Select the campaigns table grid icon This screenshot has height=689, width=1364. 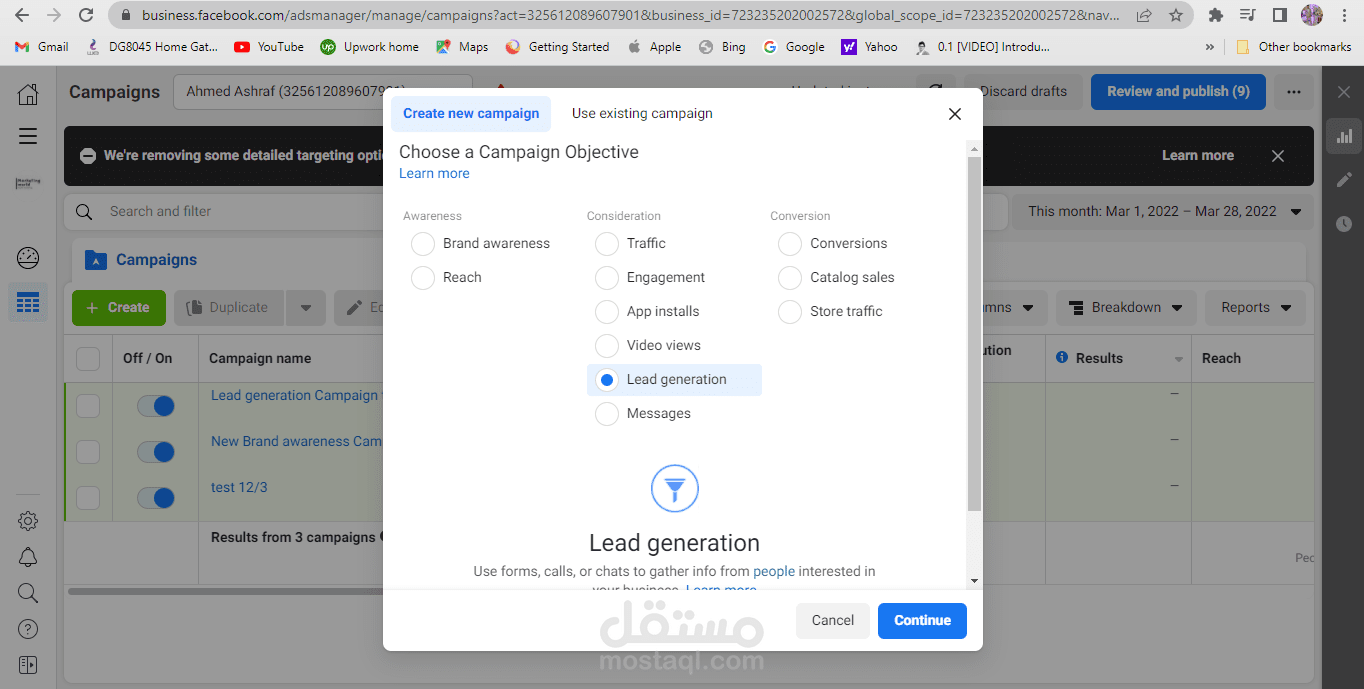[28, 302]
